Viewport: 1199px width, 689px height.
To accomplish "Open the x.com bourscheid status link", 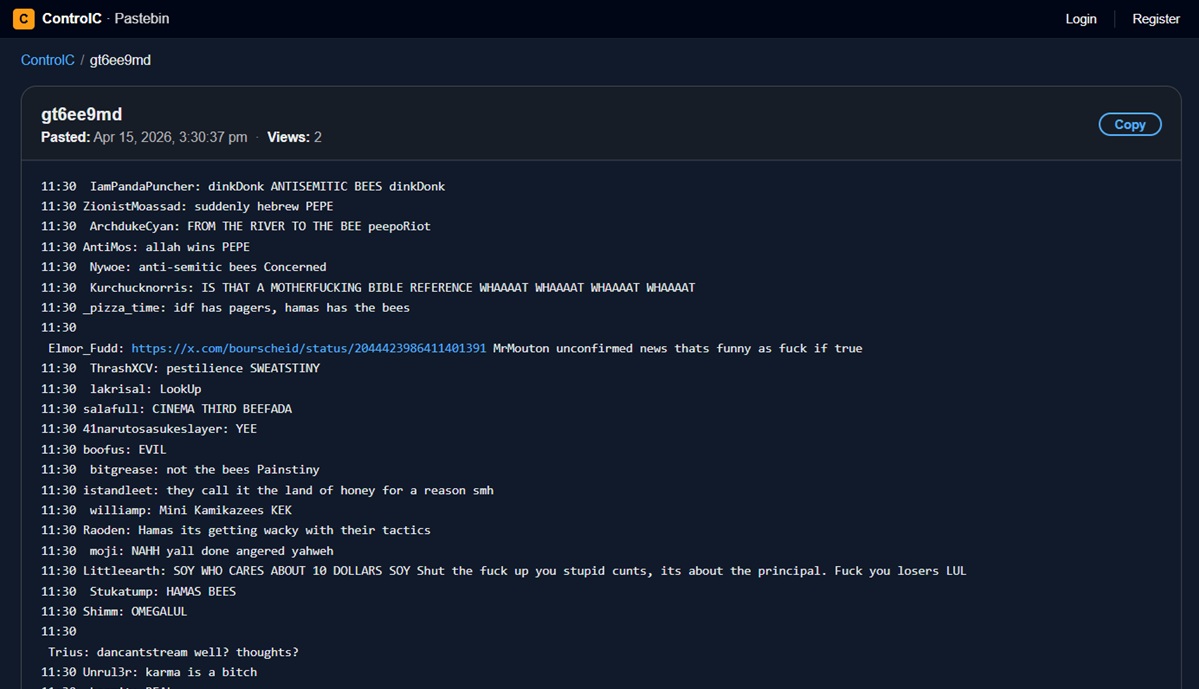I will pyautogui.click(x=308, y=348).
